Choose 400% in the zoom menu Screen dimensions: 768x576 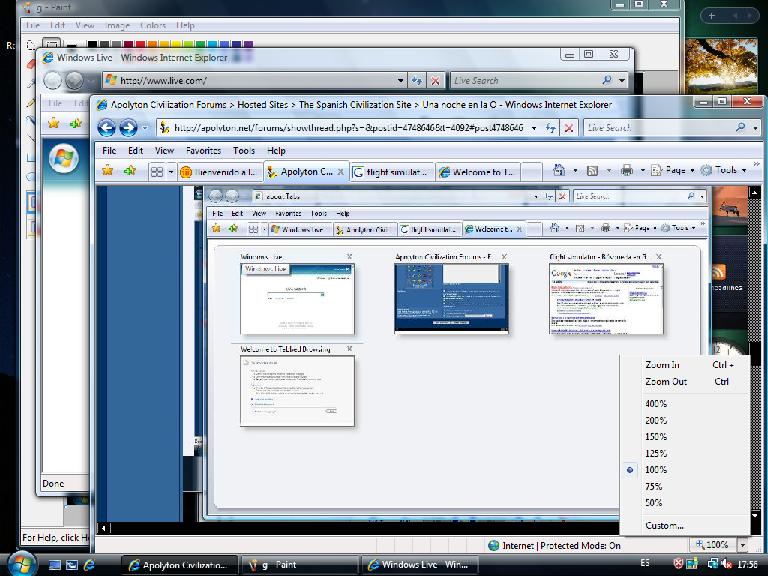point(656,404)
